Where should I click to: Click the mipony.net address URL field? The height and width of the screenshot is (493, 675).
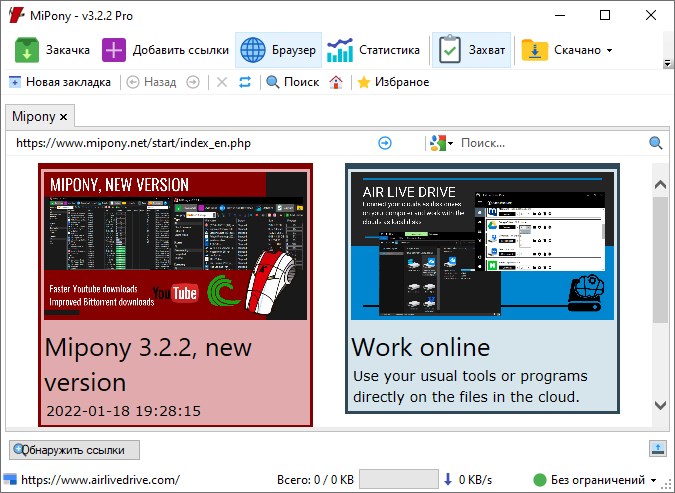(194, 143)
